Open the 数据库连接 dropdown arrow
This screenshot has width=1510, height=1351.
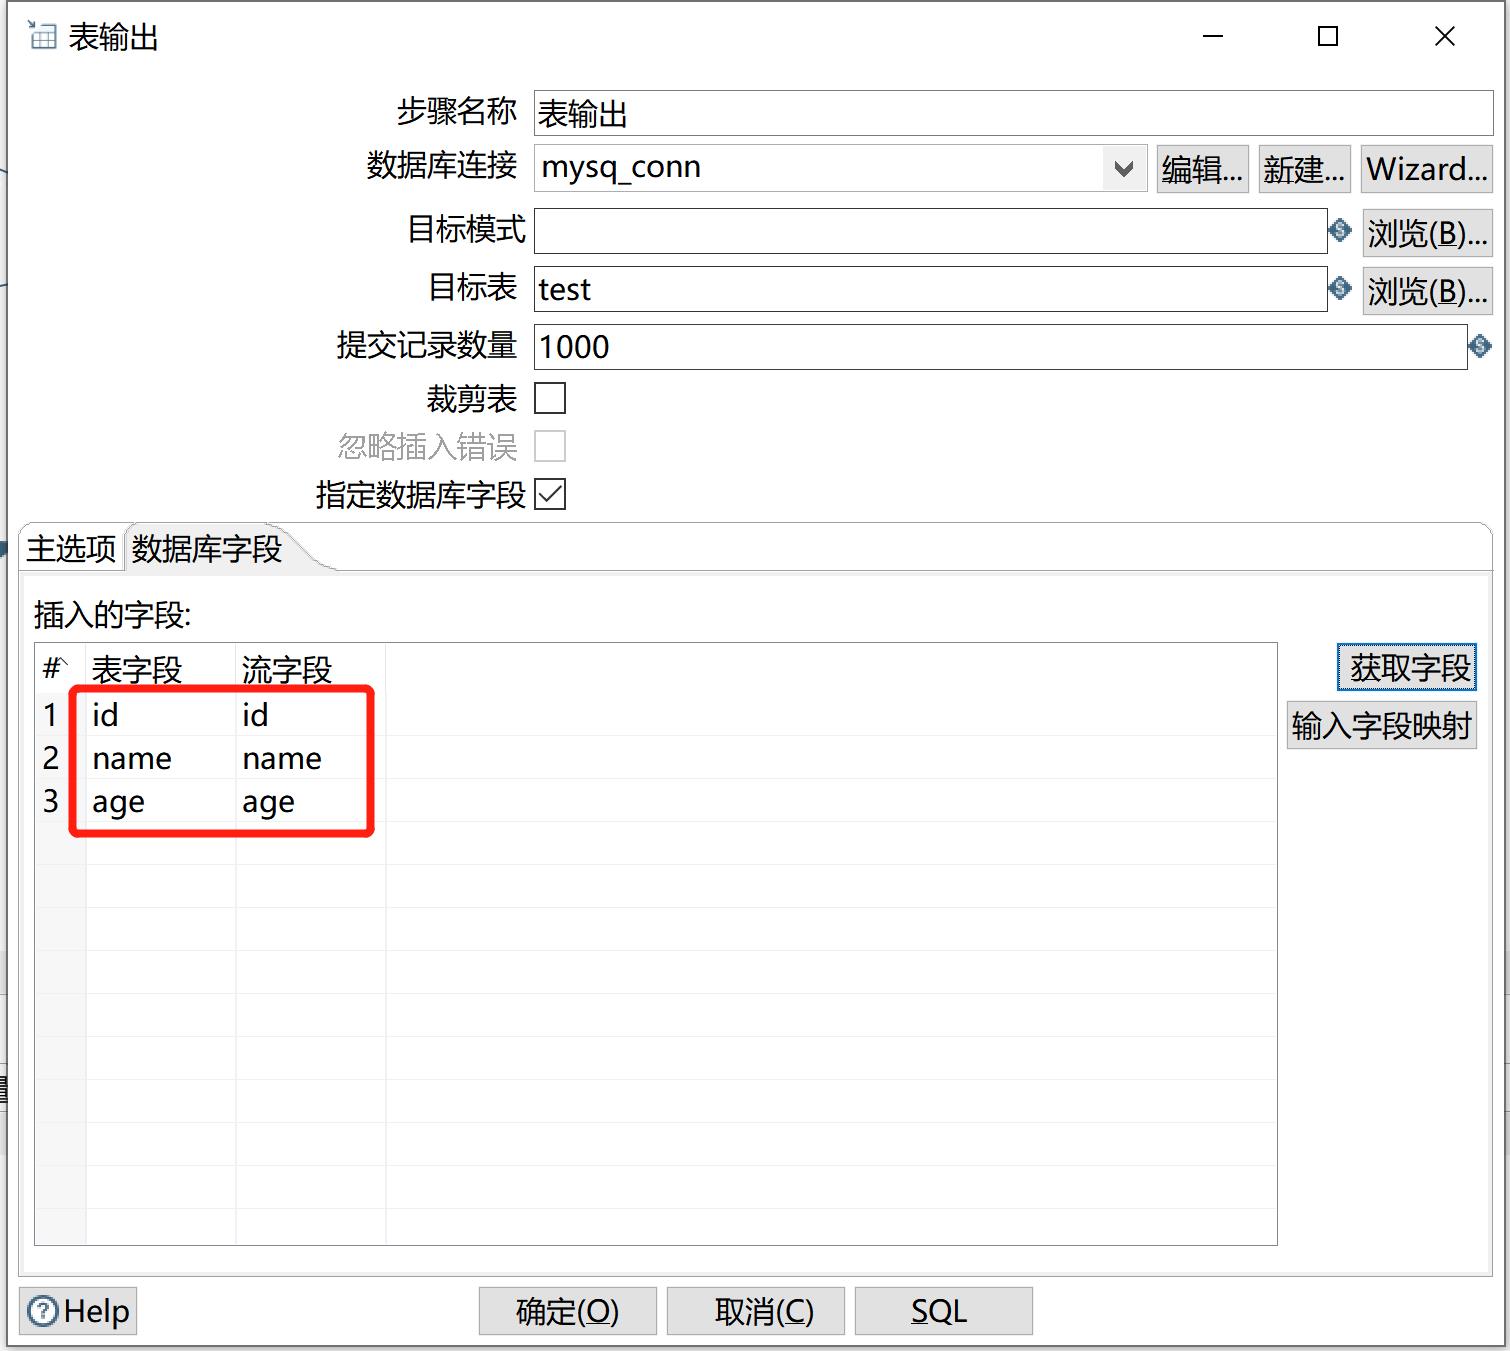point(1124,168)
